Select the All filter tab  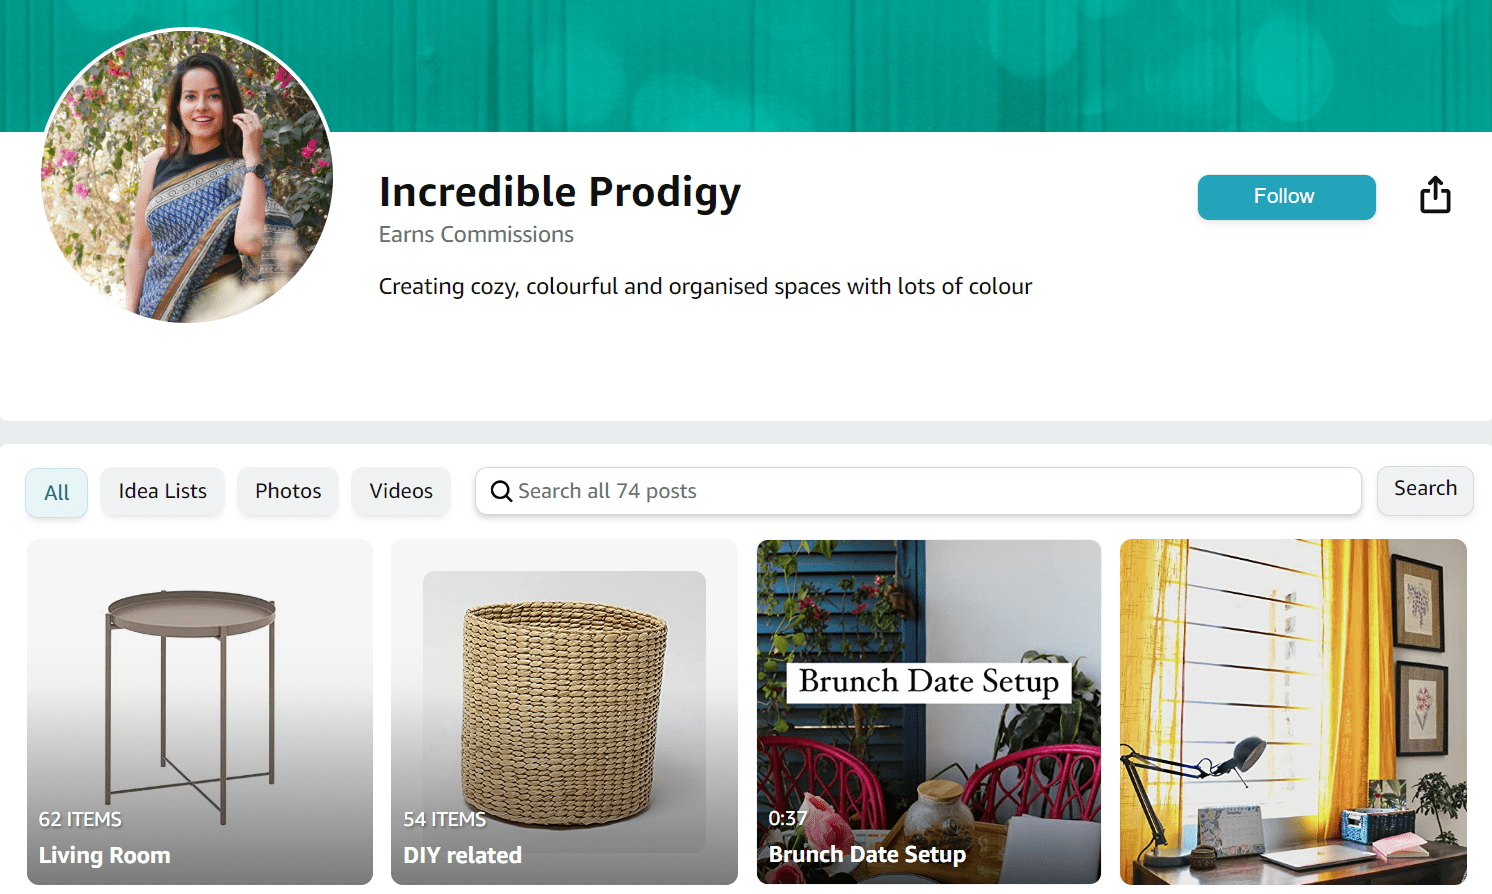click(57, 492)
